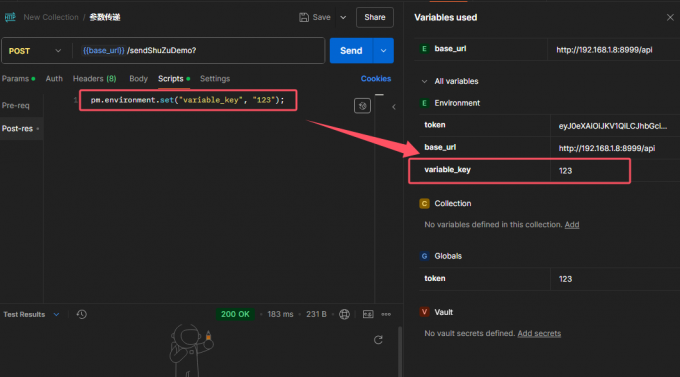Click the request URL input field
Image resolution: width=680 pixels, height=377 pixels.
(199, 51)
